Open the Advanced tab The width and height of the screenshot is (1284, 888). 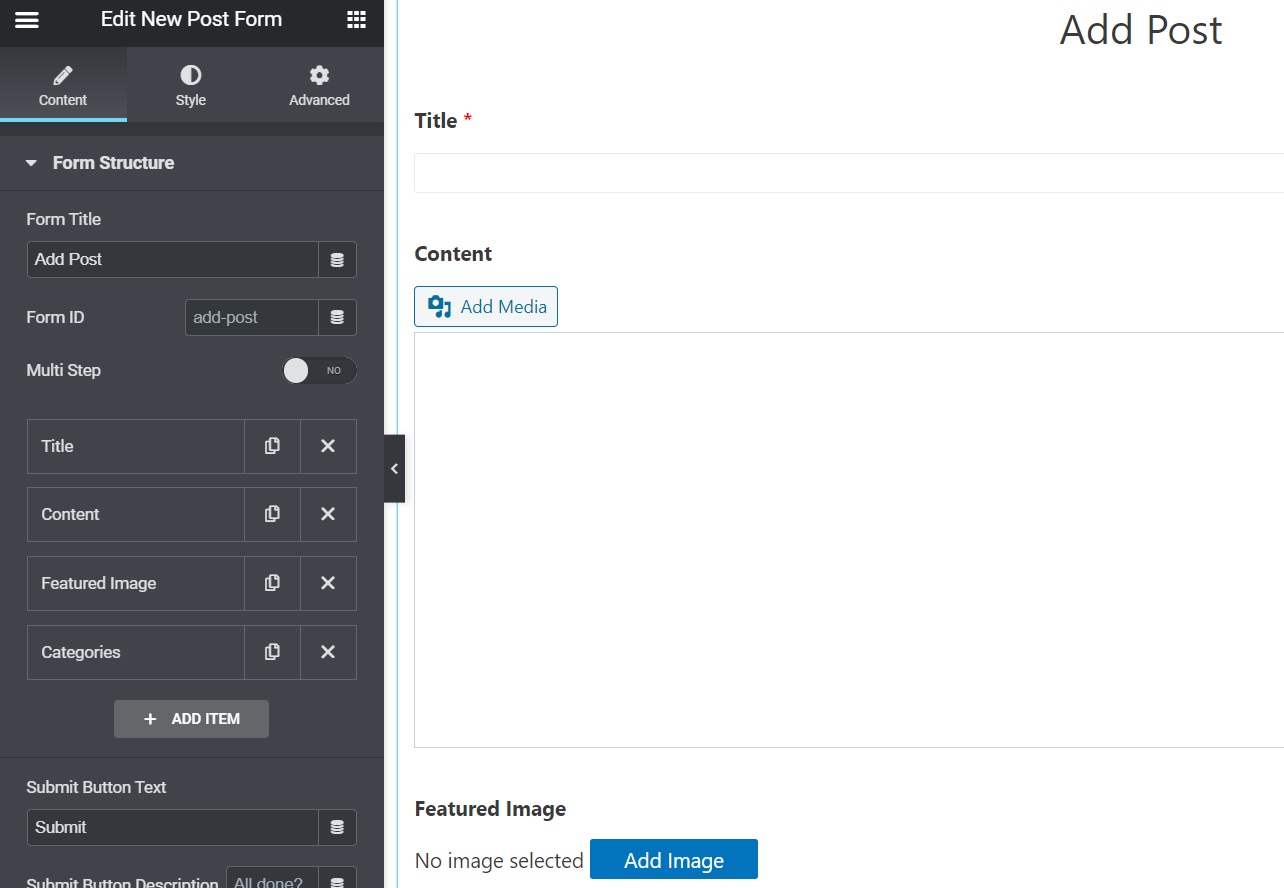(318, 84)
